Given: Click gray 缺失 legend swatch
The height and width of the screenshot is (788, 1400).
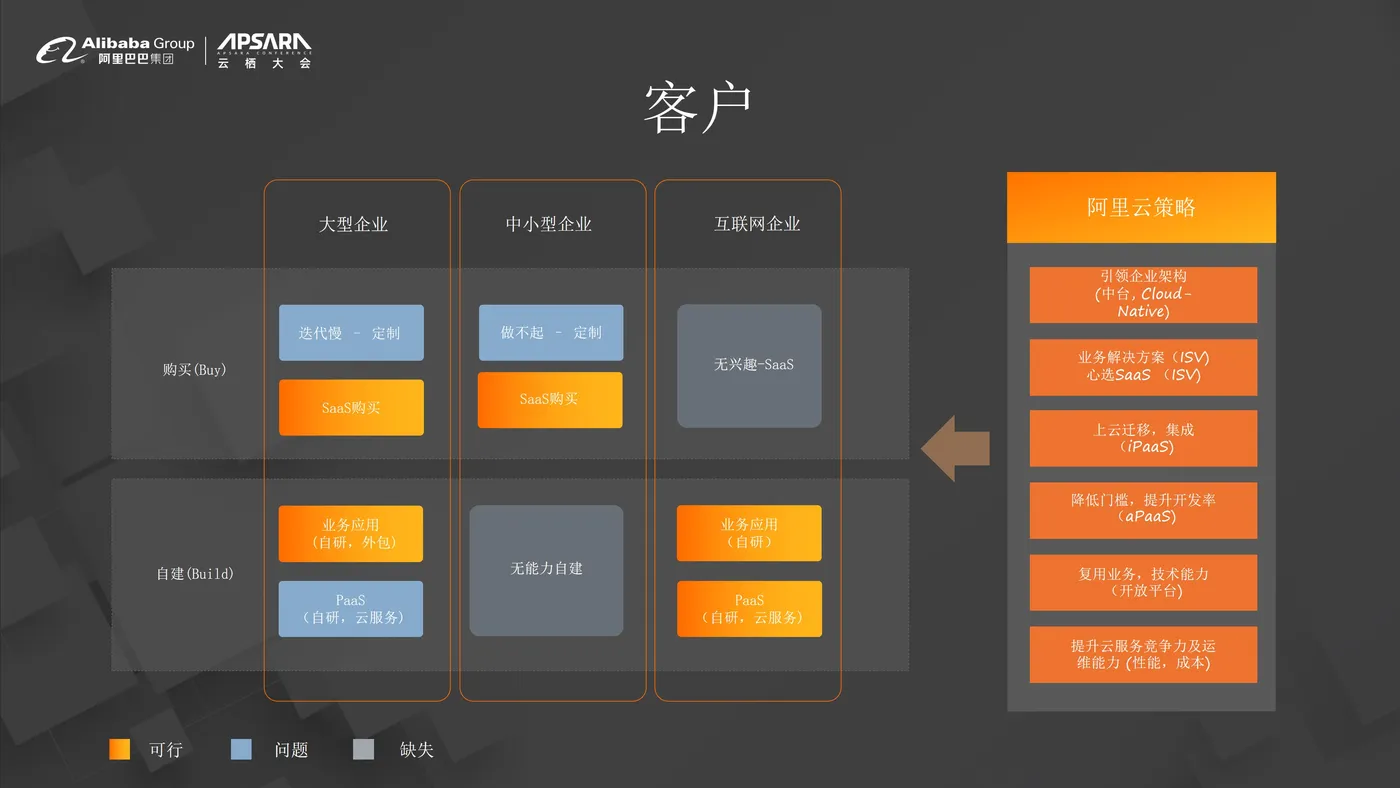Looking at the screenshot, I should point(364,749).
